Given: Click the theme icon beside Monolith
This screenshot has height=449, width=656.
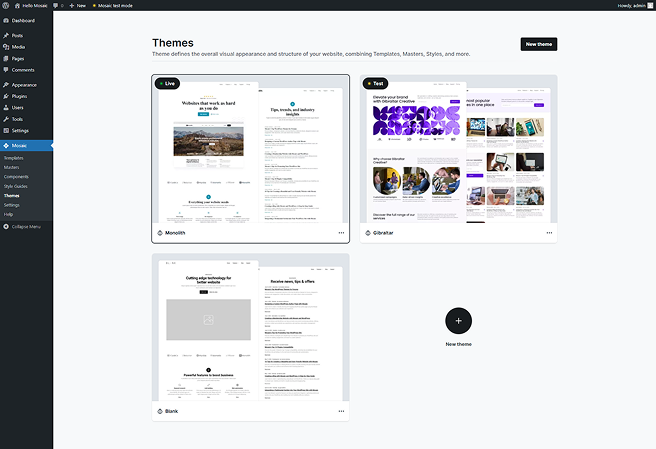Looking at the screenshot, I should (160, 233).
